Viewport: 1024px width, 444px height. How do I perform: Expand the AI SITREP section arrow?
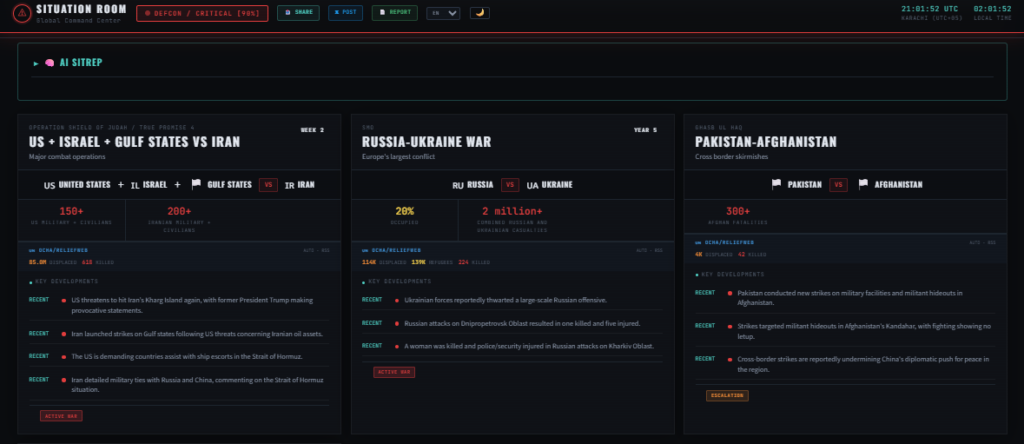36,62
